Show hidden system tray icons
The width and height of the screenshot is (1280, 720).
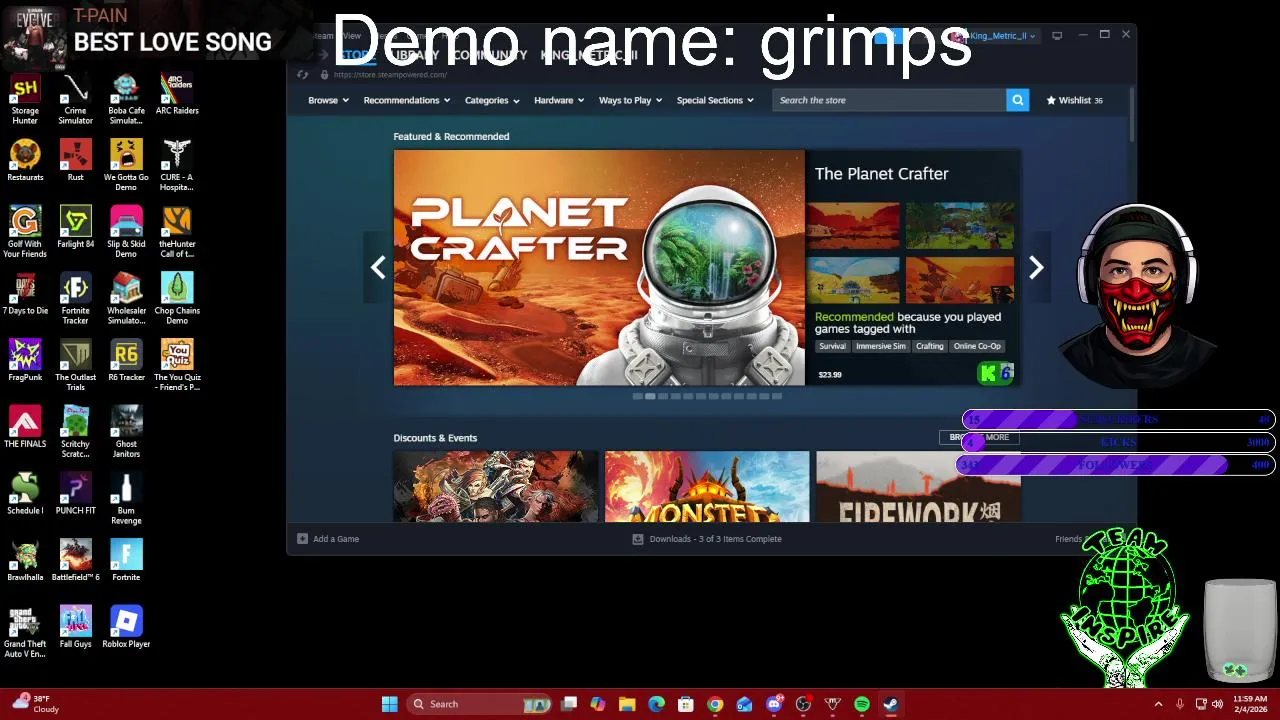pyautogui.click(x=1158, y=704)
